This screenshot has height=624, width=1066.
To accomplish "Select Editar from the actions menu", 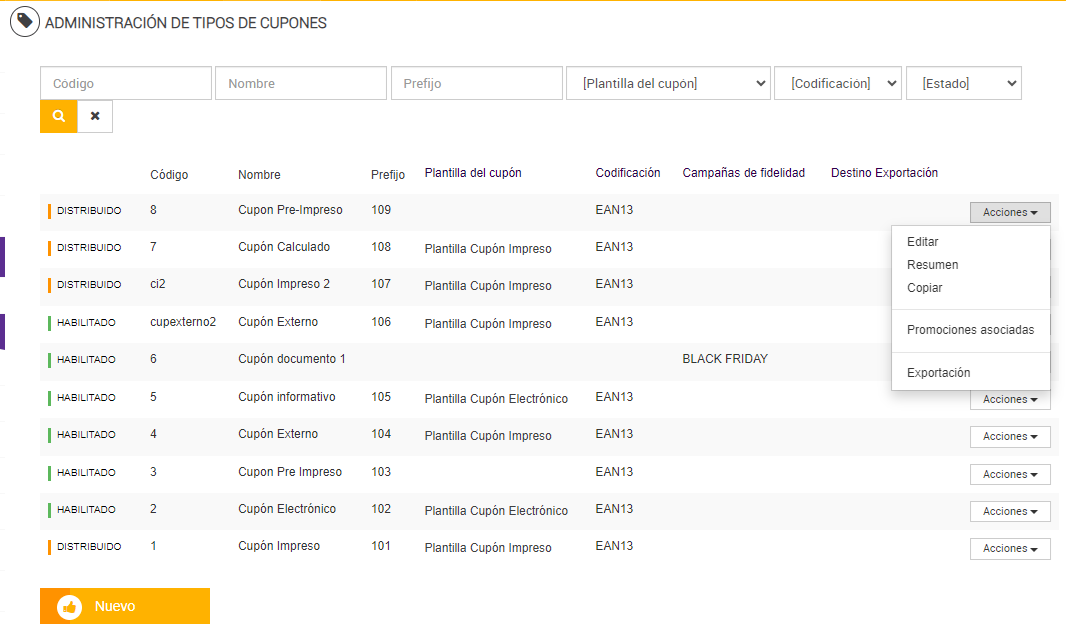I will pyautogui.click(x=923, y=242).
